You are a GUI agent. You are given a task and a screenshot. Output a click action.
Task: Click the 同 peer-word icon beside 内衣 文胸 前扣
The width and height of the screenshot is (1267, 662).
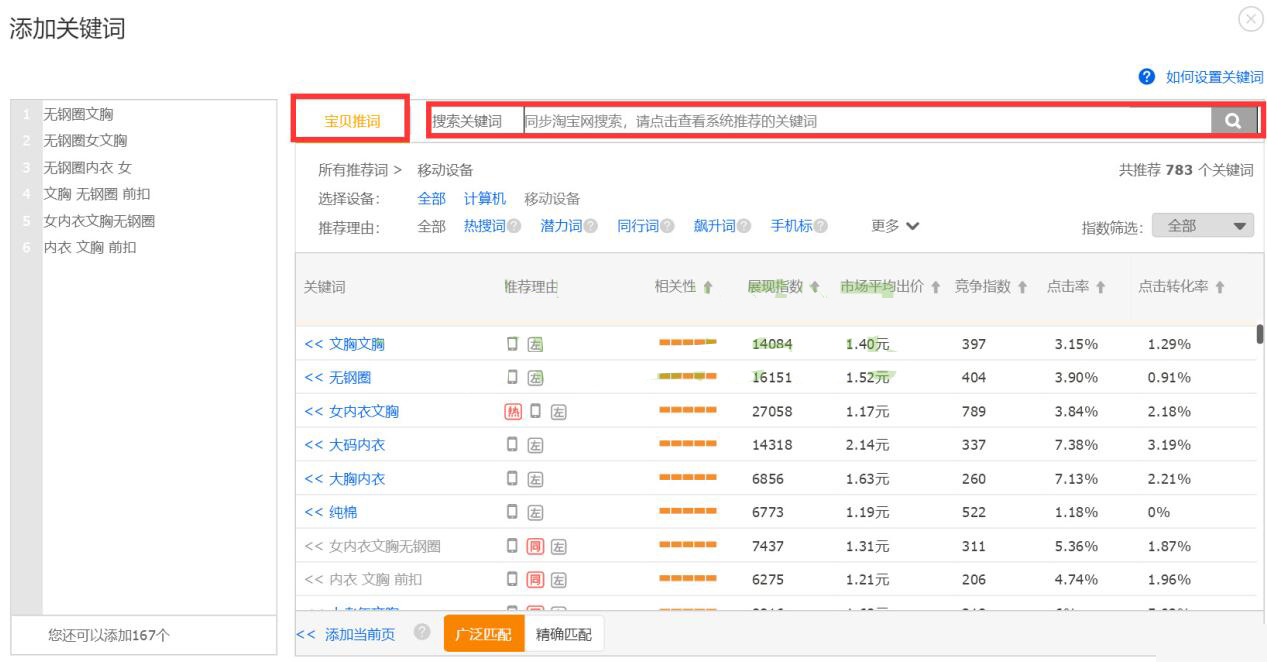pyautogui.click(x=537, y=578)
